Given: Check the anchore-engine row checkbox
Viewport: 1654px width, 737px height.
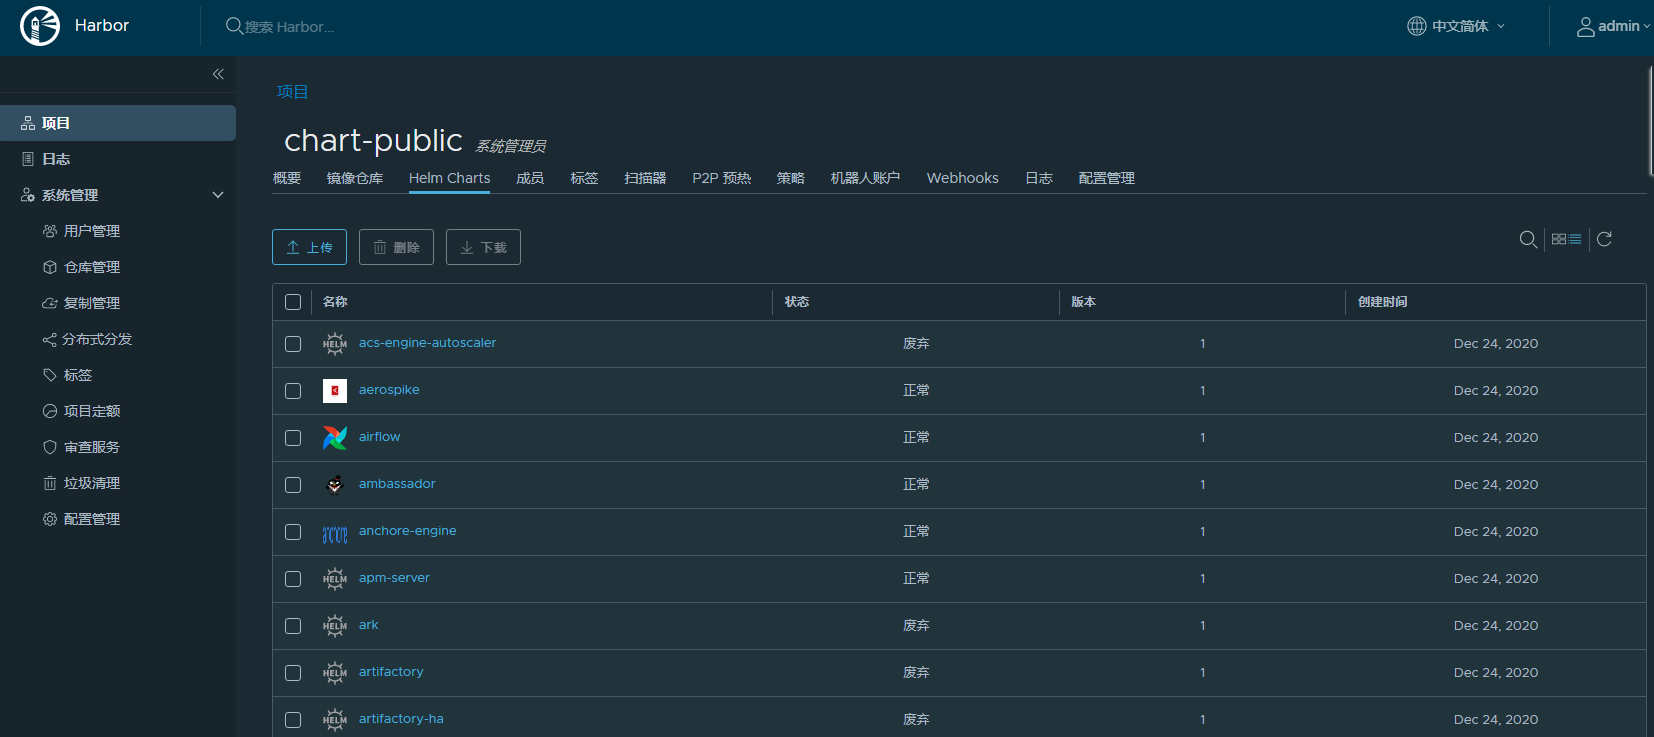Looking at the screenshot, I should pos(293,532).
